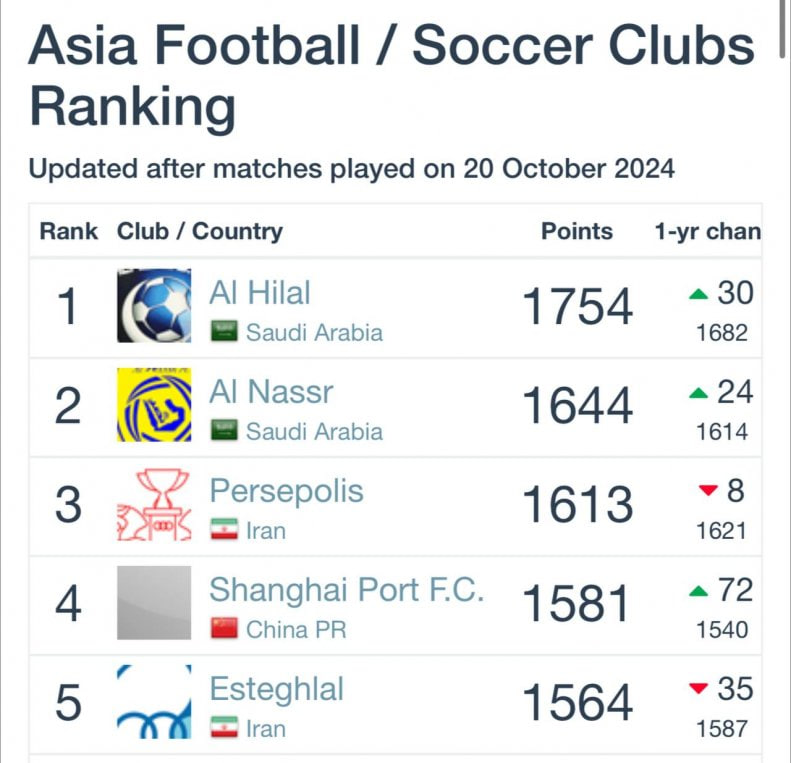Open the Persepolis club page
This screenshot has width=791, height=763.
pyautogui.click(x=286, y=492)
